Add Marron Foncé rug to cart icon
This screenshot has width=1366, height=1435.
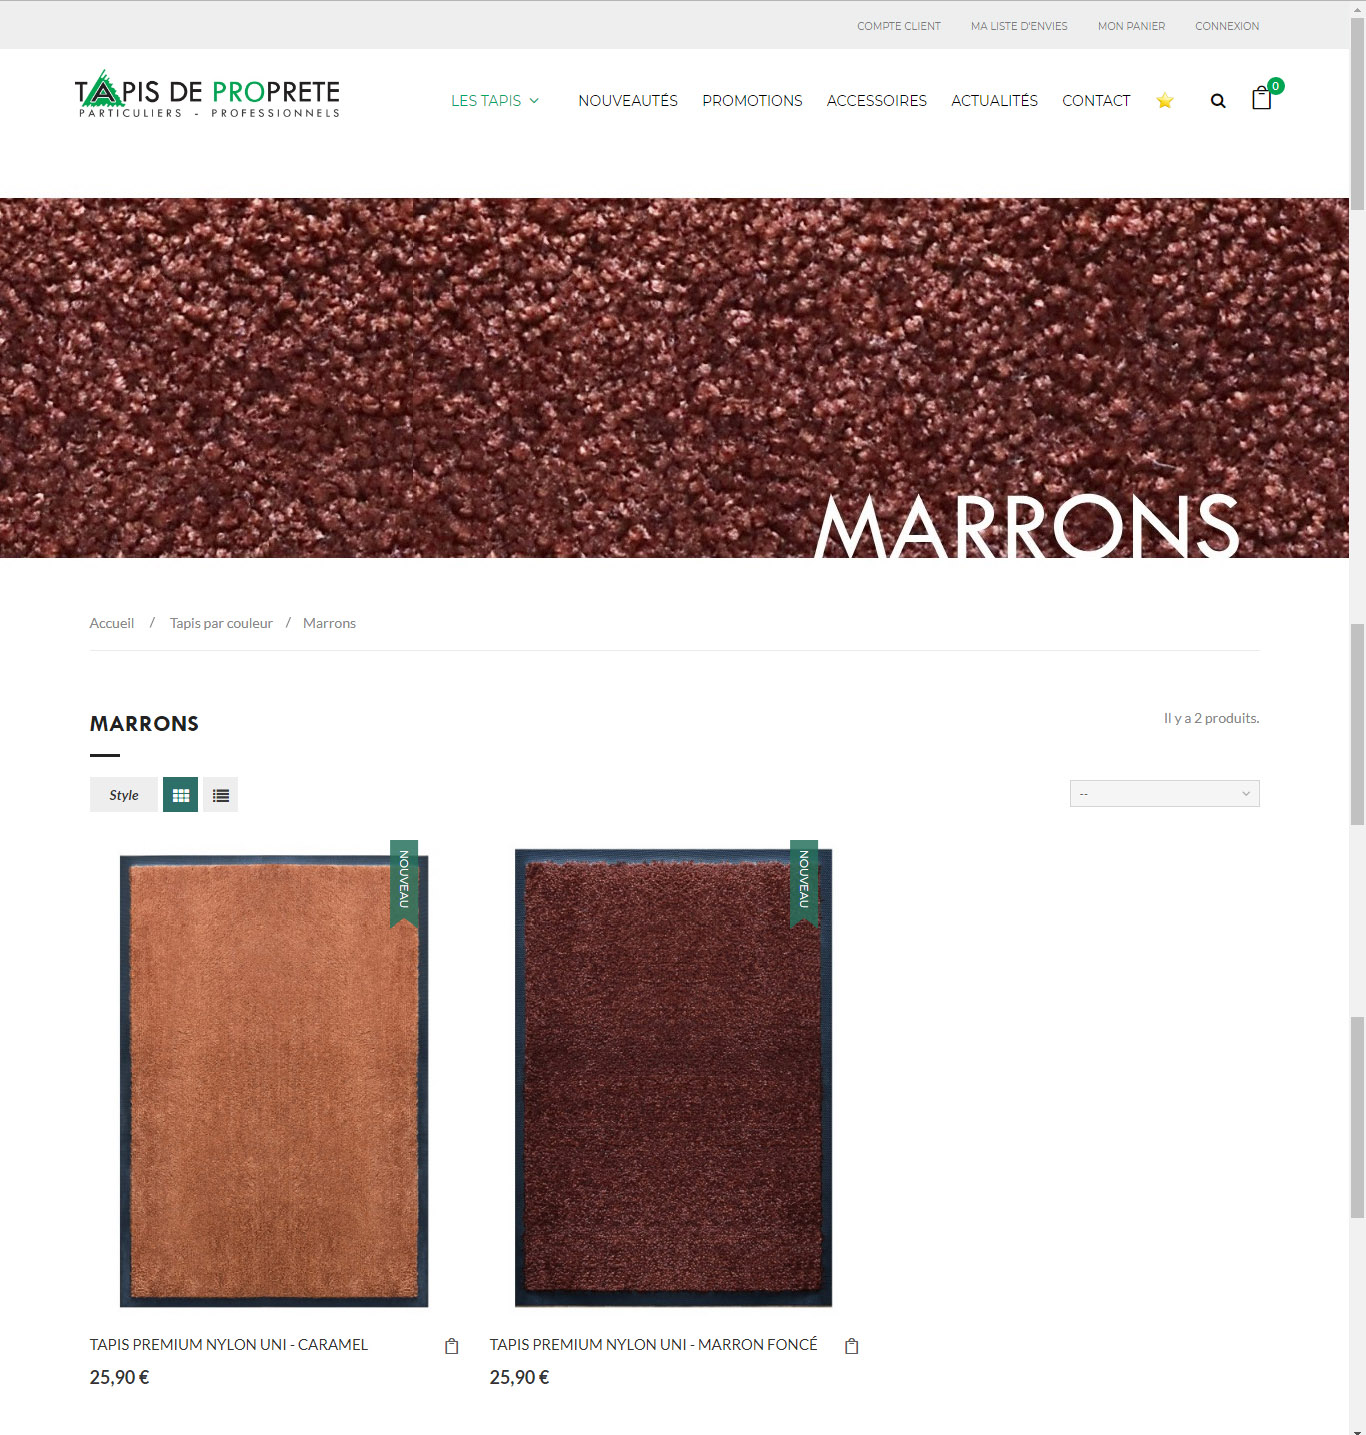tap(852, 1346)
